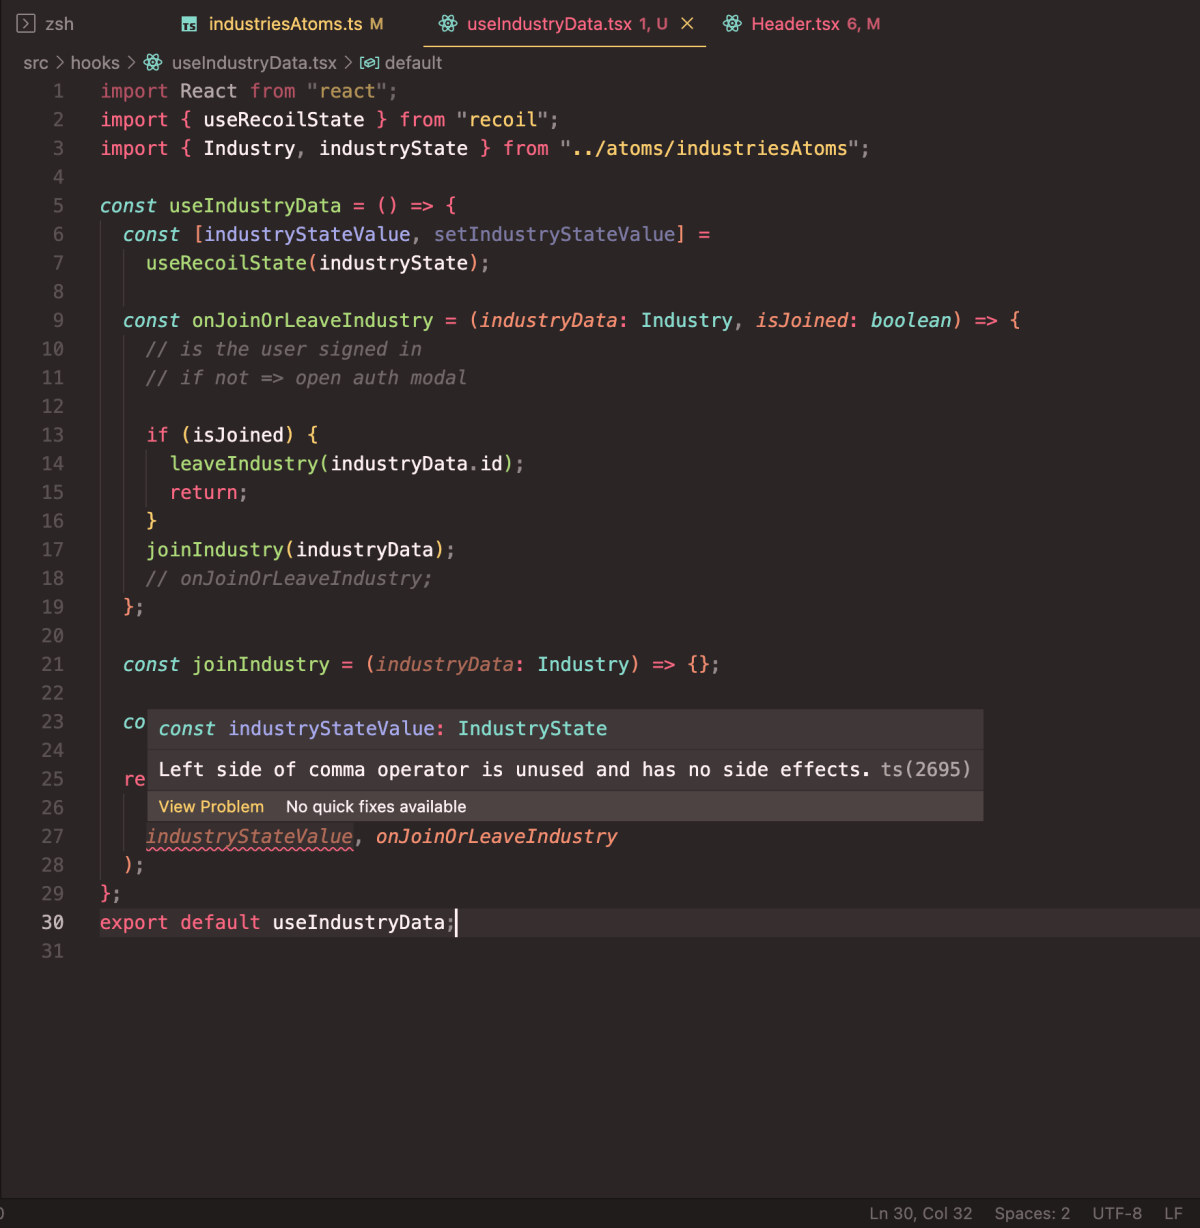Click the terminal icon beside zsh label

tap(25, 22)
